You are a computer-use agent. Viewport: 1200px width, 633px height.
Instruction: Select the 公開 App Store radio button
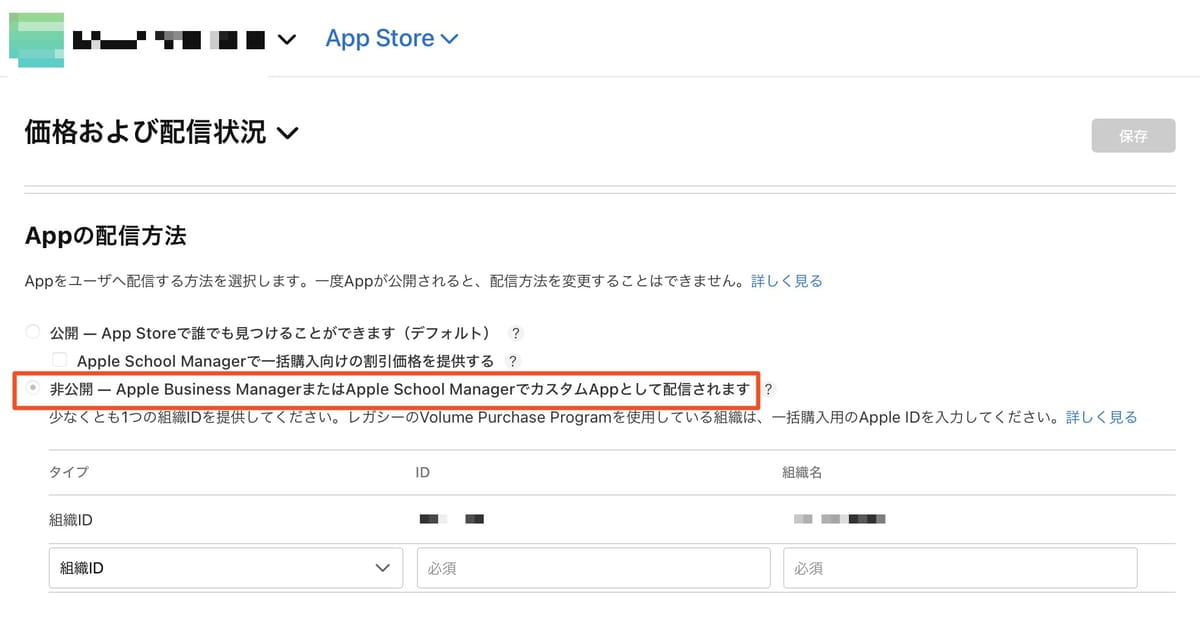pyautogui.click(x=33, y=332)
